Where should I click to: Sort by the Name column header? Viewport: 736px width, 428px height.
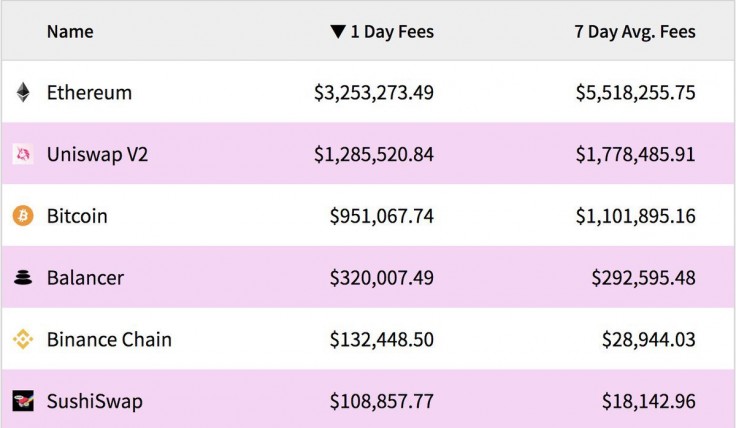pyautogui.click(x=70, y=32)
